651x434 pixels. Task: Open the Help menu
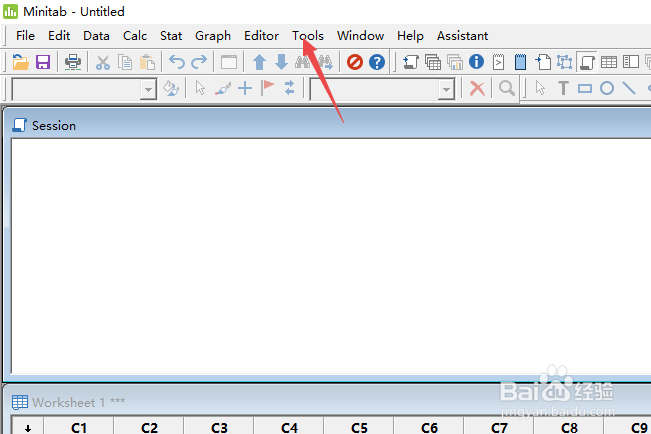[x=410, y=36]
